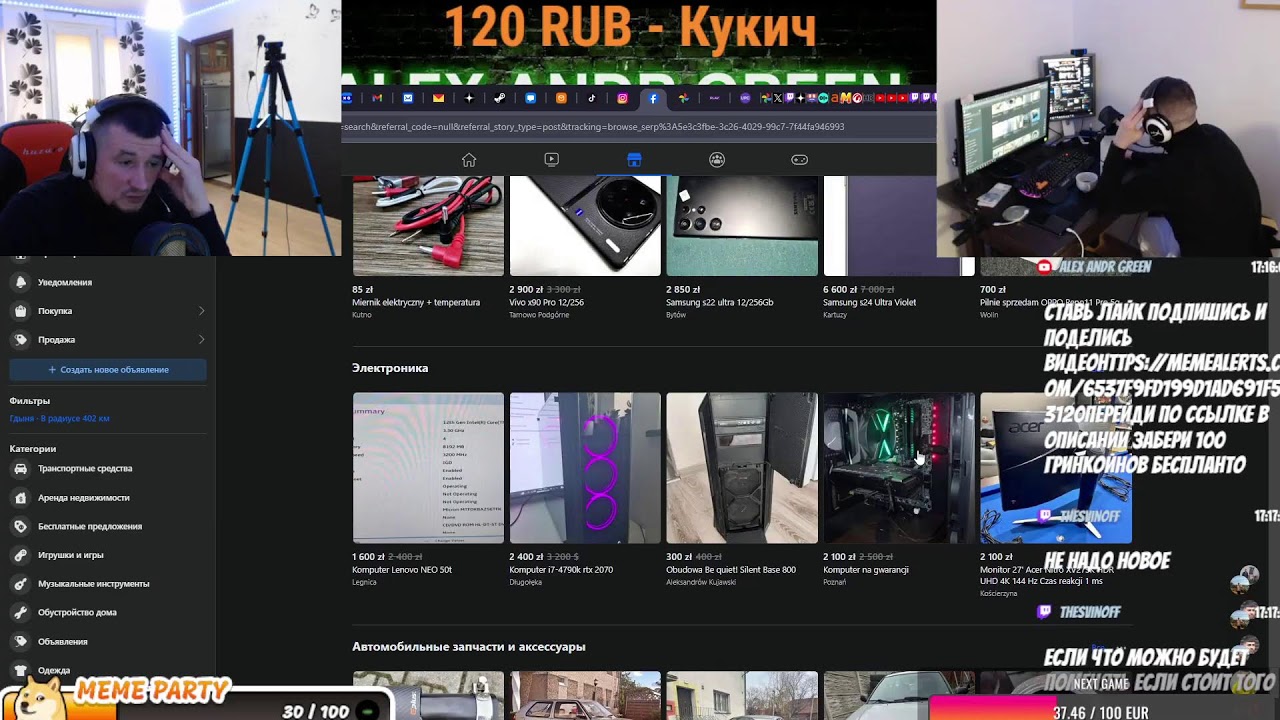This screenshot has width=1280, height=720.
Task: Click the Транспортные средства car icon
Action: pyautogui.click(x=21, y=468)
